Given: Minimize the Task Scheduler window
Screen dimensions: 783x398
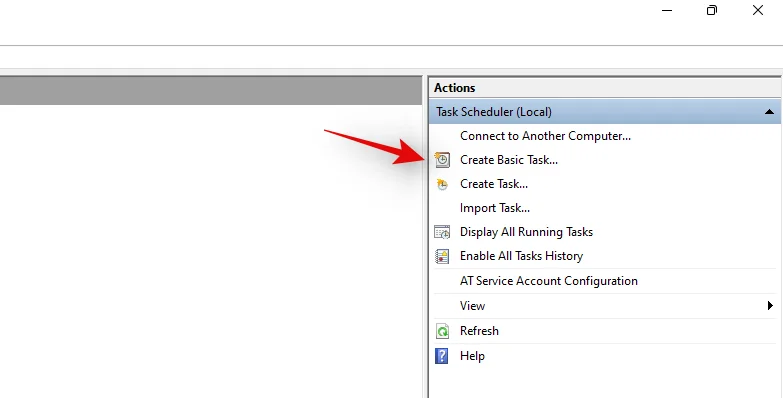Looking at the screenshot, I should (x=667, y=10).
